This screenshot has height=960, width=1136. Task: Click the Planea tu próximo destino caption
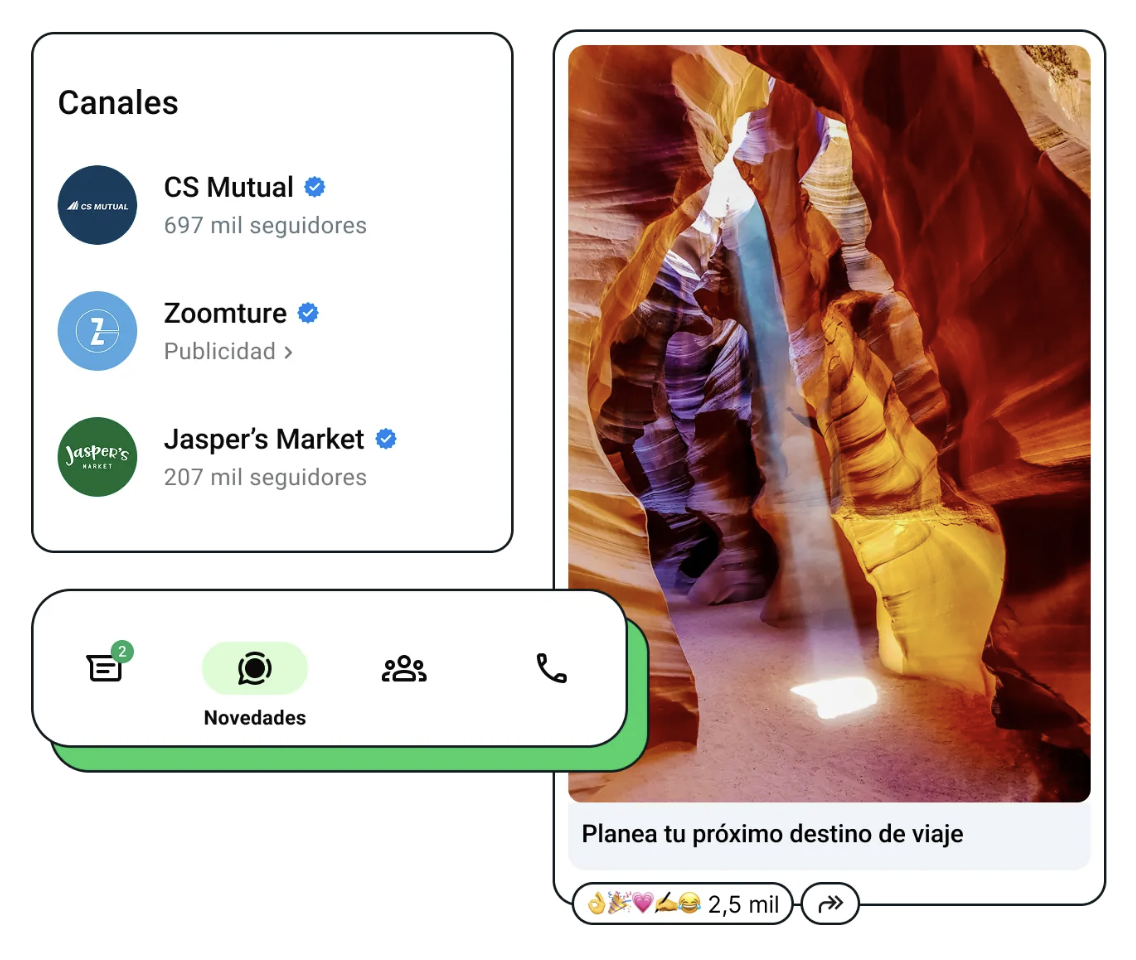click(x=772, y=834)
